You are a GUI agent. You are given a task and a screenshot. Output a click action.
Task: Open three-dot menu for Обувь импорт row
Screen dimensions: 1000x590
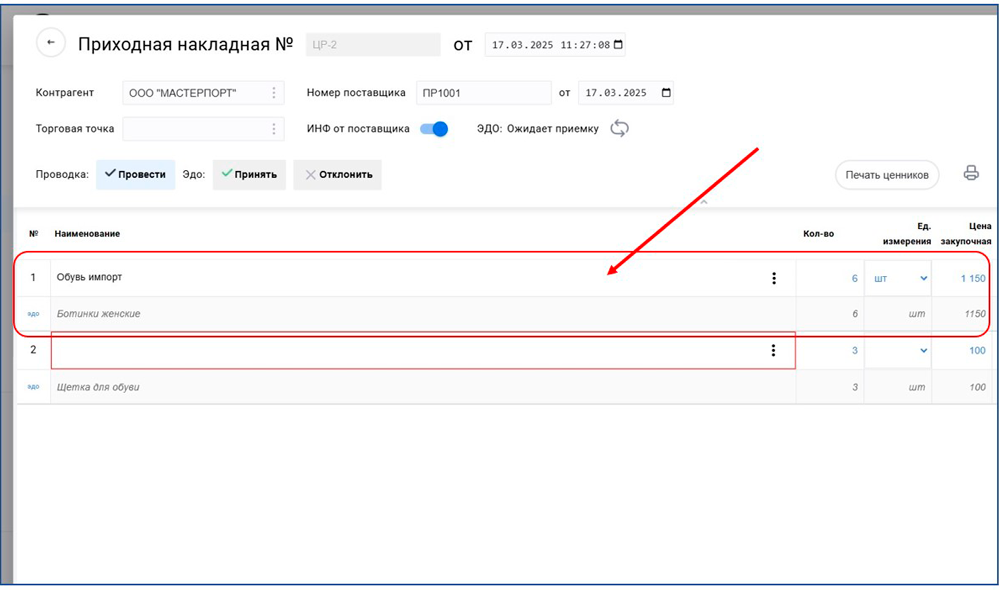pyautogui.click(x=773, y=278)
